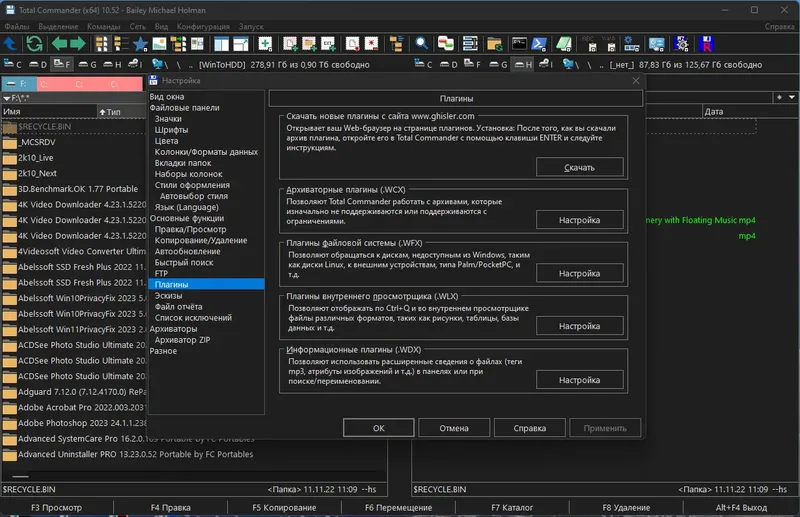Open the command prompt toolbar icon
The height and width of the screenshot is (517, 800).
[519, 43]
